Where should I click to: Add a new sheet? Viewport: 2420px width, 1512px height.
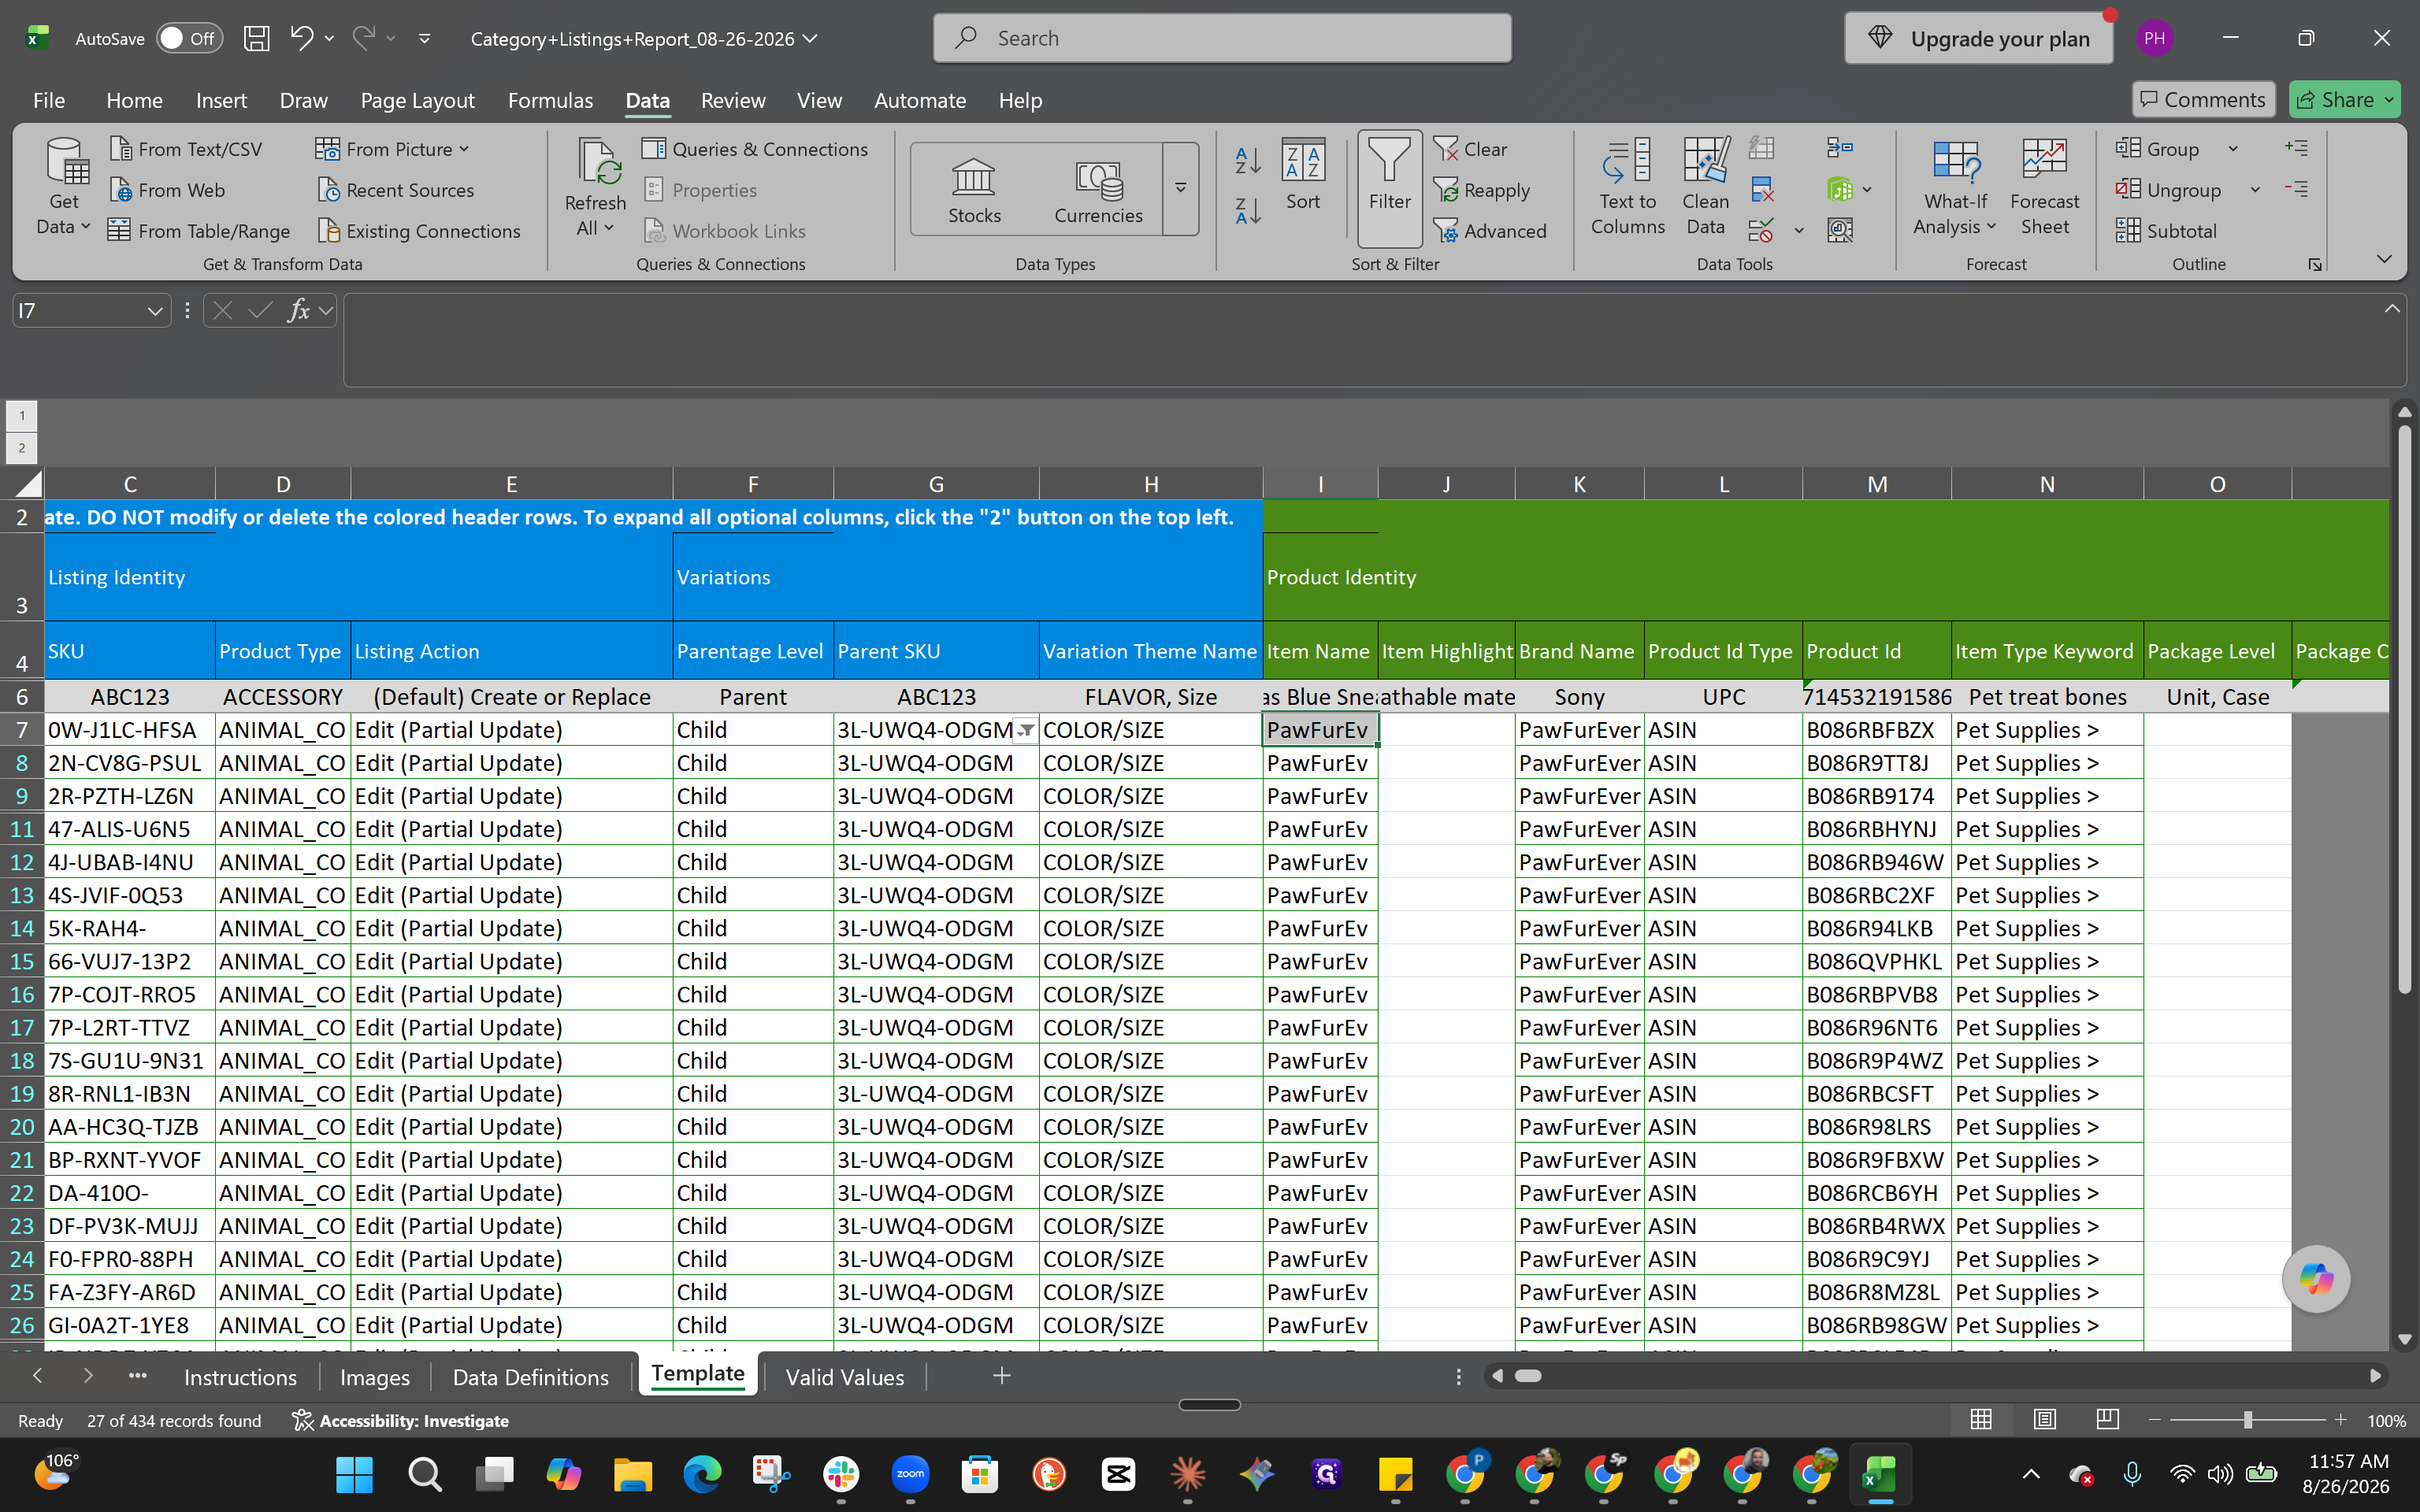coord(1001,1376)
